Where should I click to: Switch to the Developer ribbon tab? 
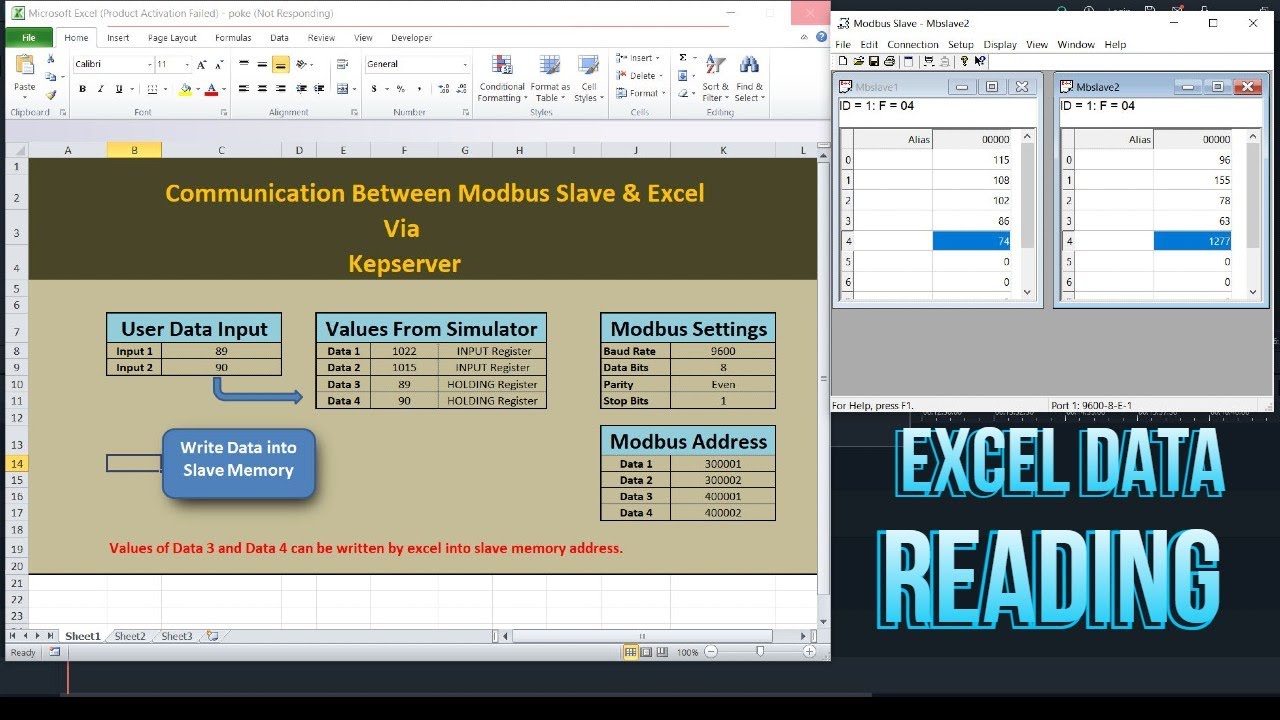coord(411,38)
